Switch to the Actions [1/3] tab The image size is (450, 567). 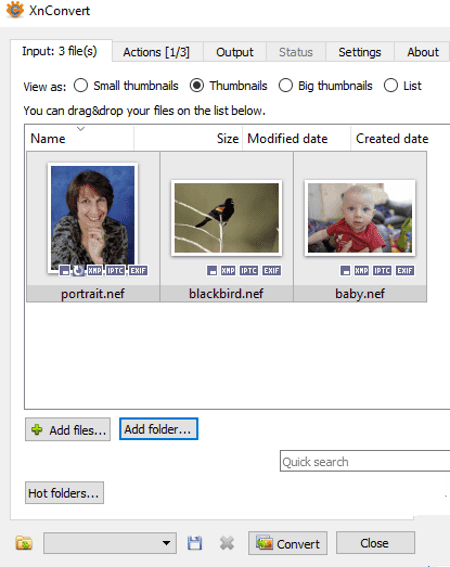tap(156, 52)
